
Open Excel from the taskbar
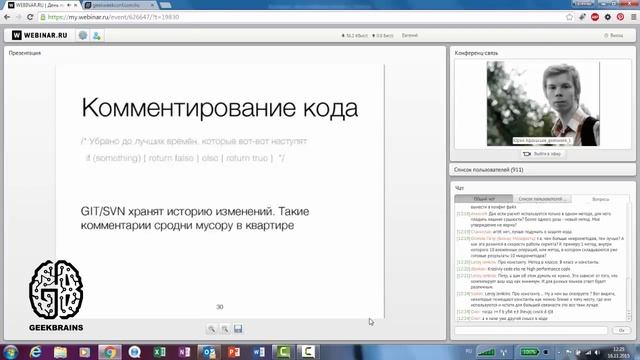click(159, 352)
